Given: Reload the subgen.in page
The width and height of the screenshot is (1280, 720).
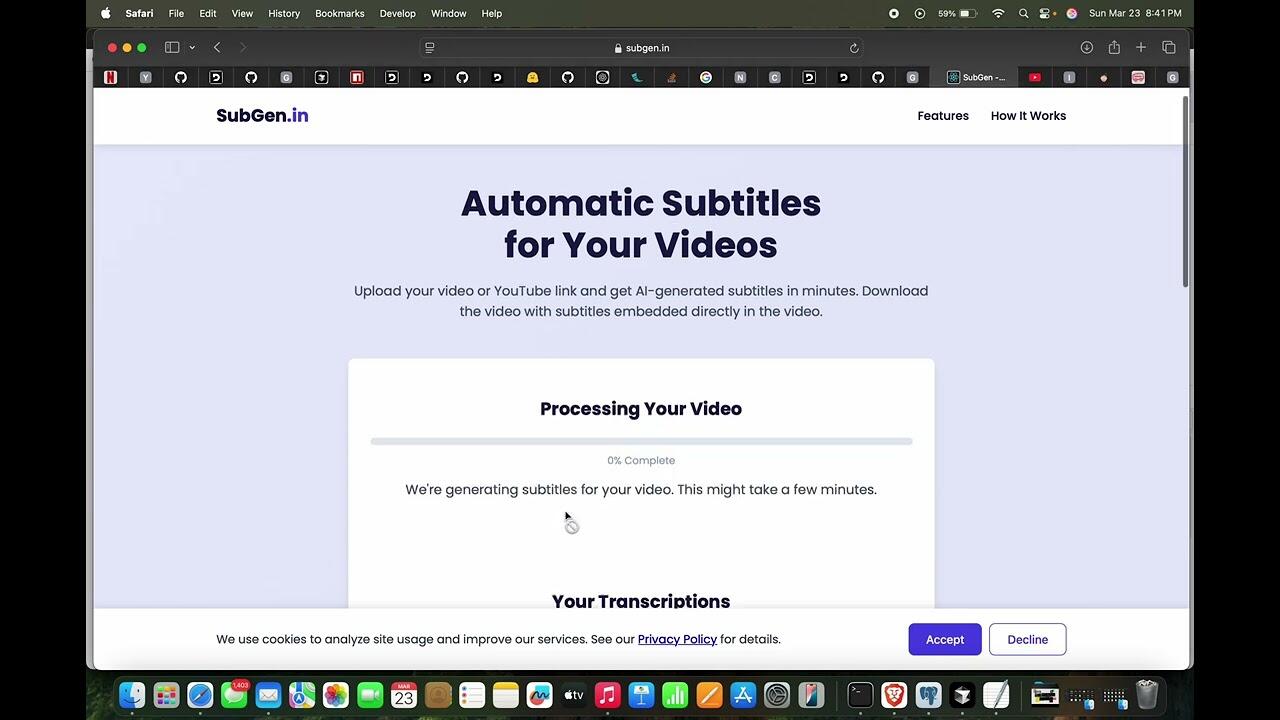Looking at the screenshot, I should pyautogui.click(x=854, y=48).
